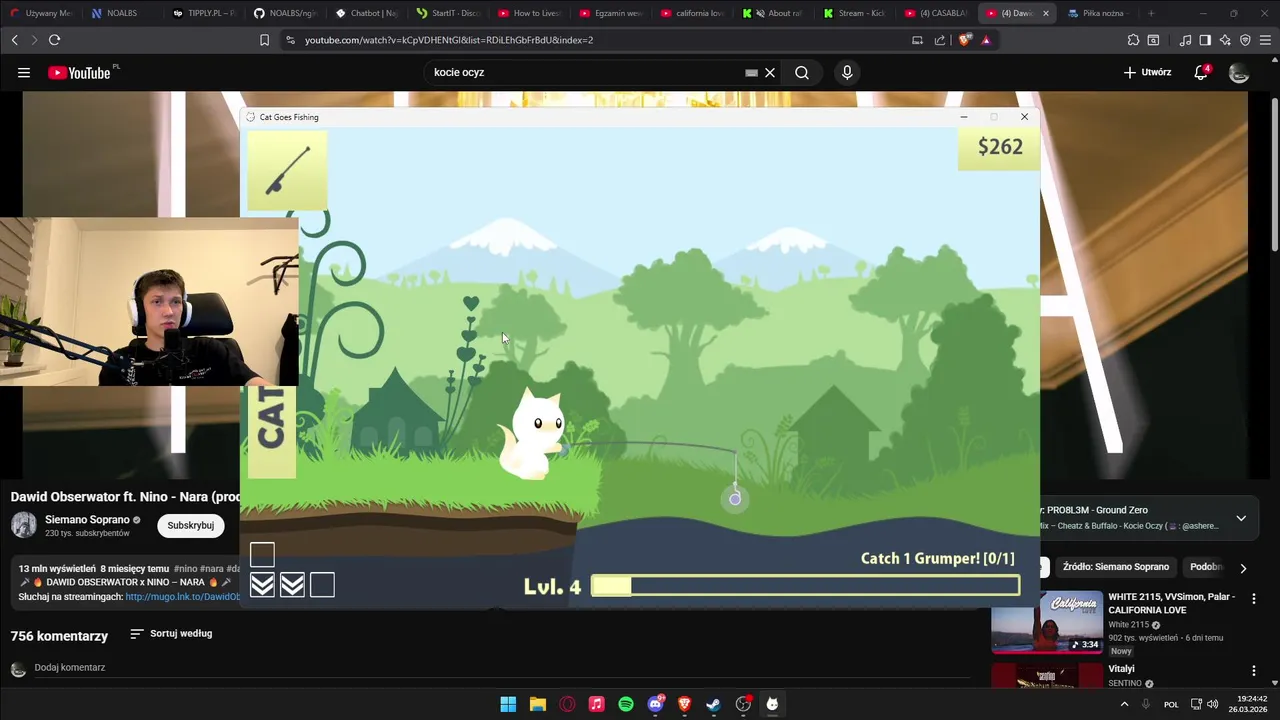
Task: Open the CALIFORNIA LOVE video thumbnail
Action: (1046, 622)
